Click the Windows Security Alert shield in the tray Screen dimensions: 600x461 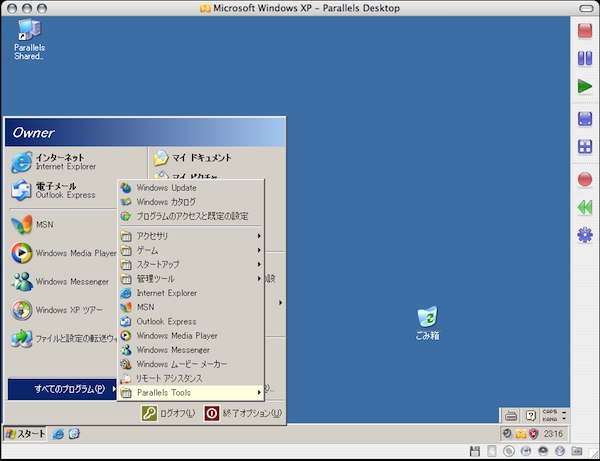(533, 434)
